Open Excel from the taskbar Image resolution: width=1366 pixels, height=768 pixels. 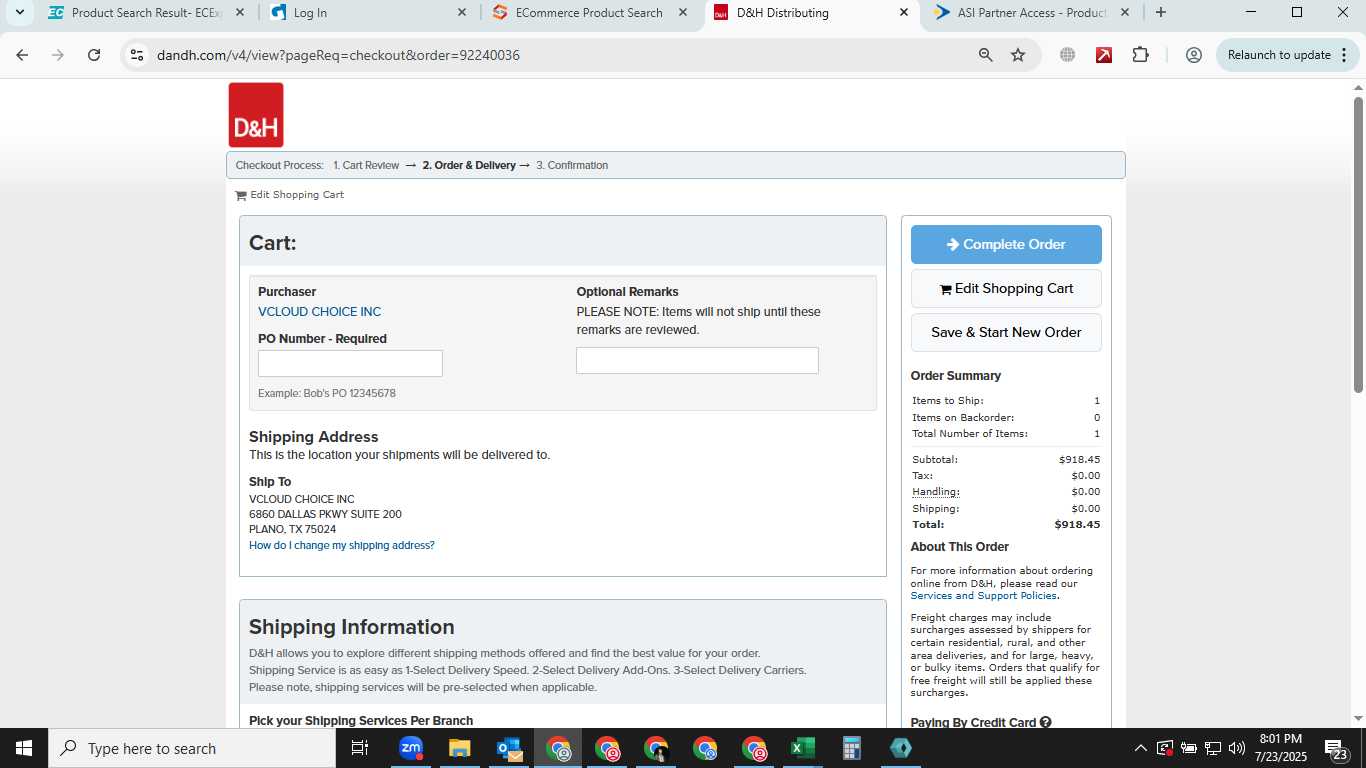tap(802, 748)
